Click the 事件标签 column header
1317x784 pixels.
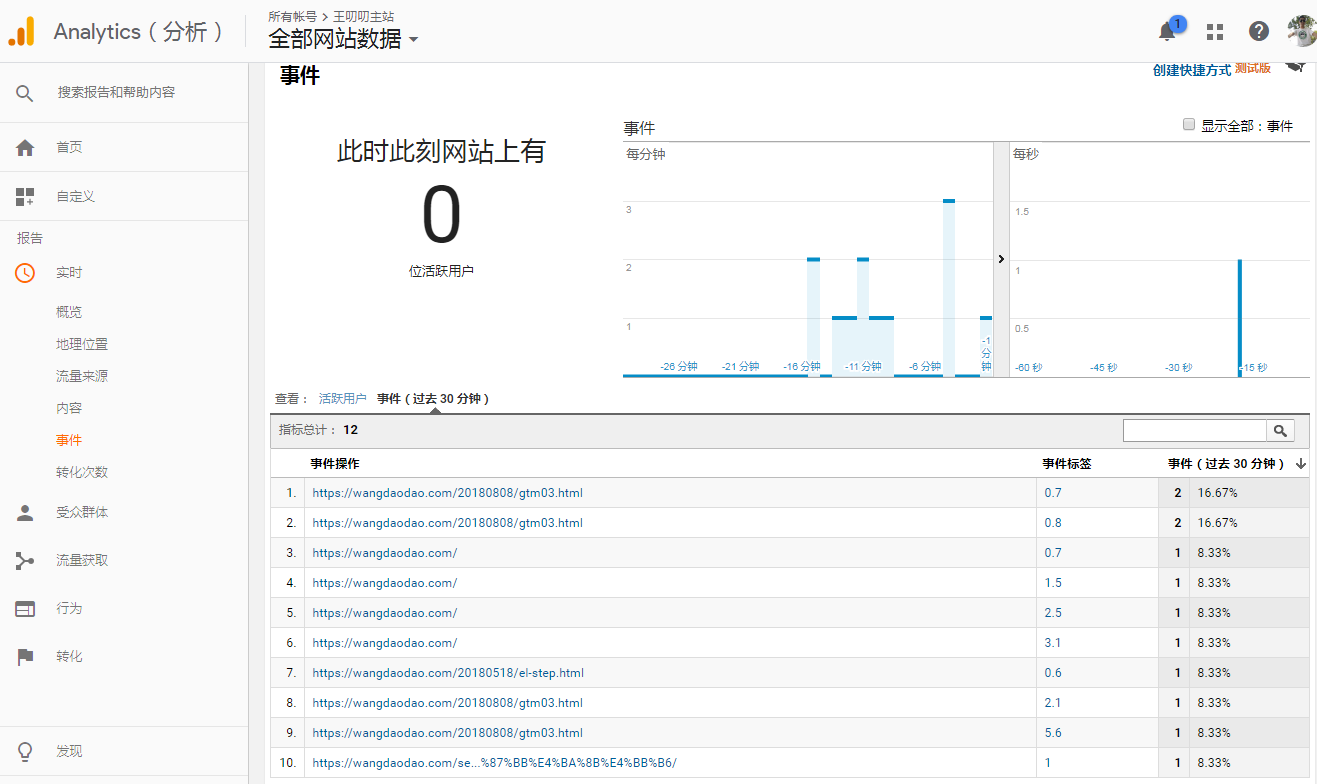[1067, 464]
